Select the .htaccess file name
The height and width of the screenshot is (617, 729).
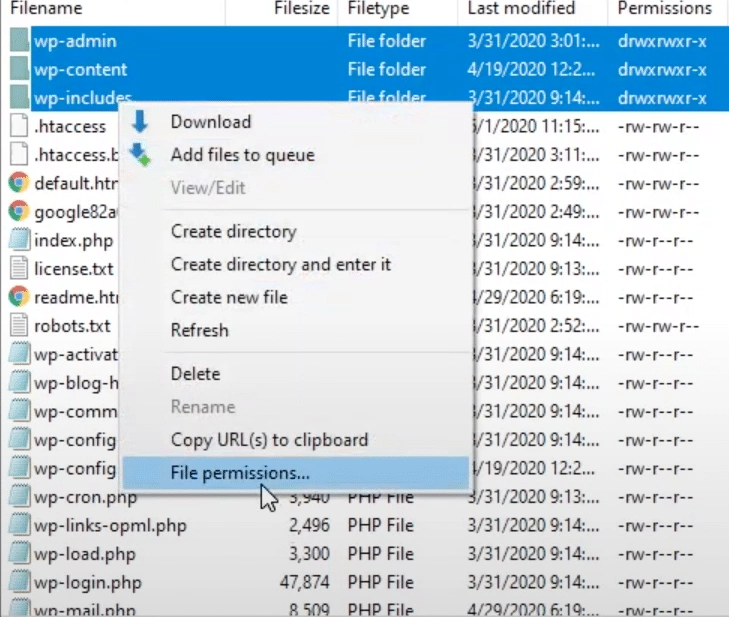(x=70, y=126)
